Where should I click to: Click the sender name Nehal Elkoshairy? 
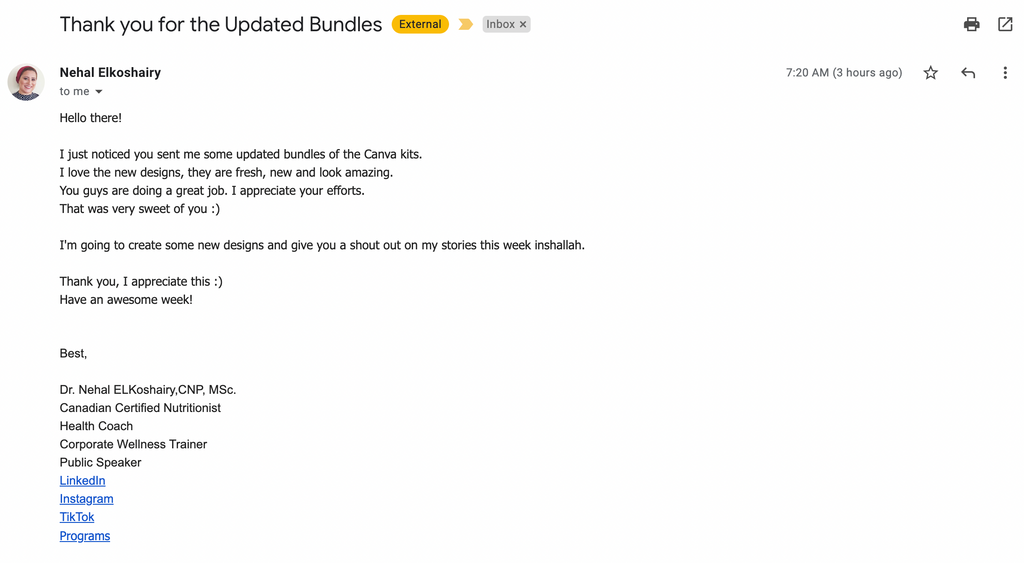coord(110,72)
